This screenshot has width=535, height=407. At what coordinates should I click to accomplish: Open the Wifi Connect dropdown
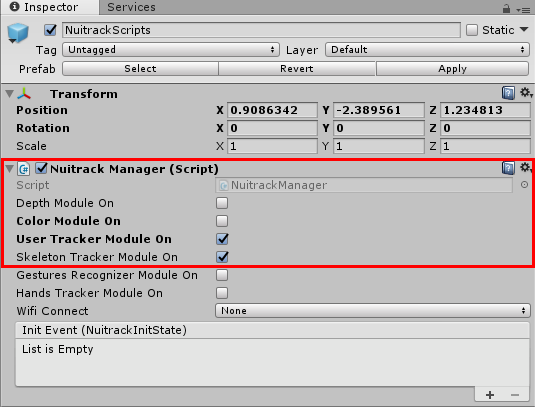coord(373,311)
